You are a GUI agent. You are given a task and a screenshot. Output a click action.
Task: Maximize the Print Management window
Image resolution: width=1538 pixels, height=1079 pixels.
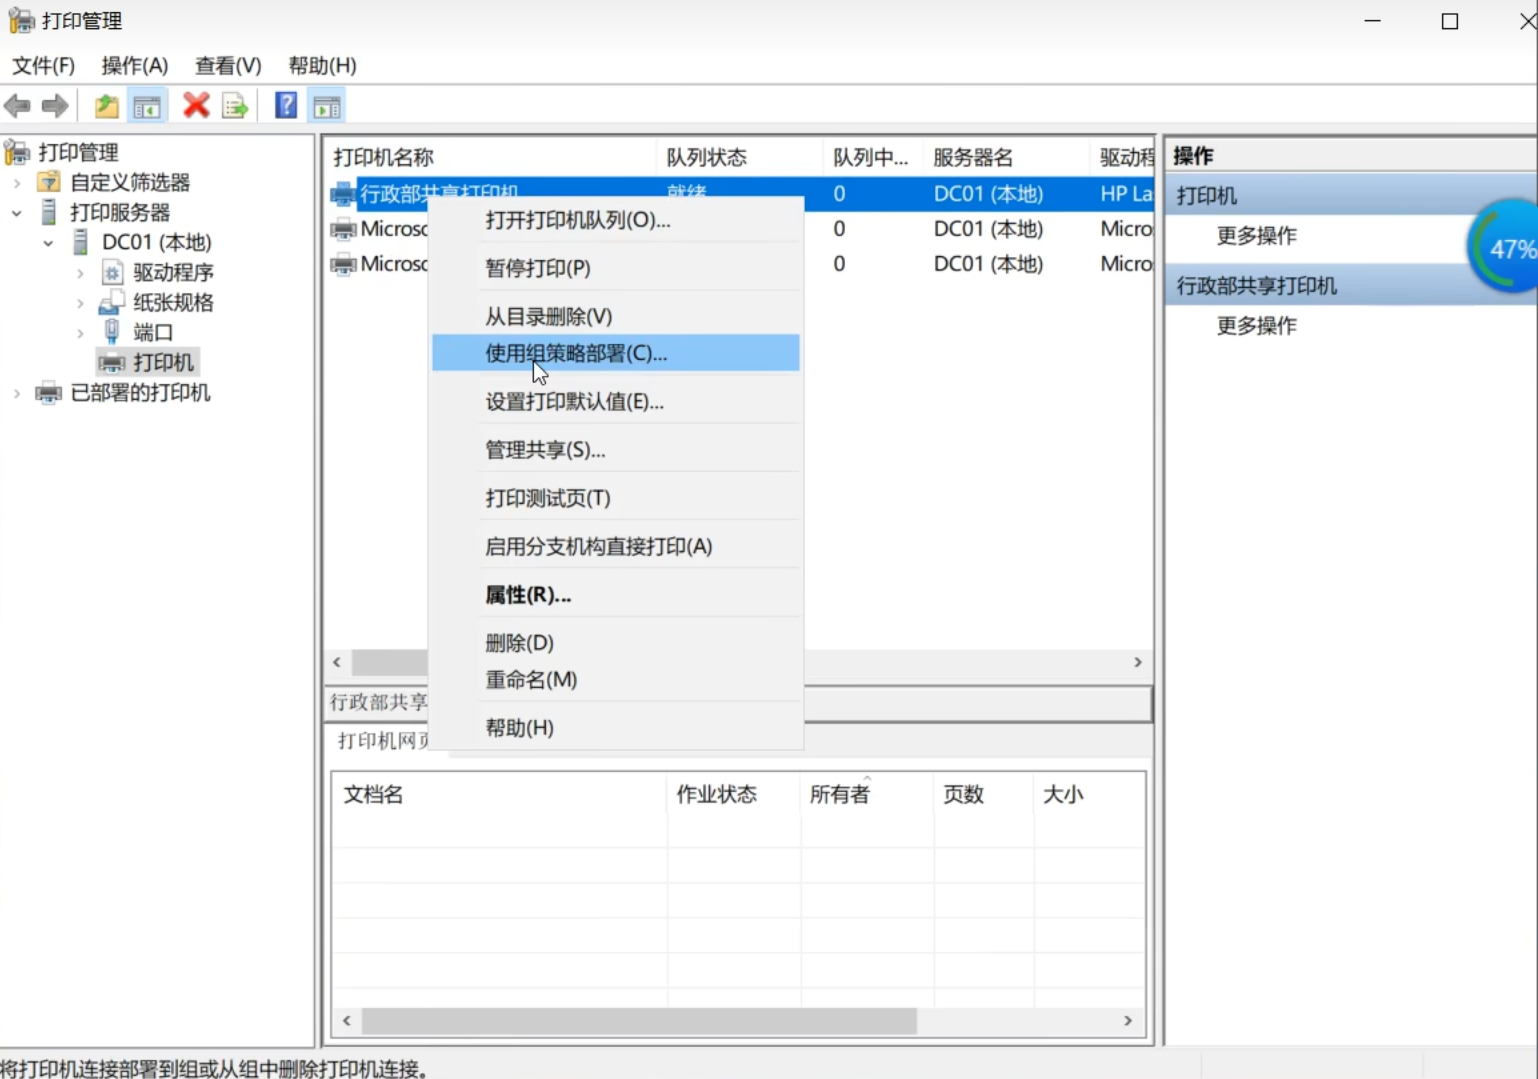pyautogui.click(x=1450, y=21)
